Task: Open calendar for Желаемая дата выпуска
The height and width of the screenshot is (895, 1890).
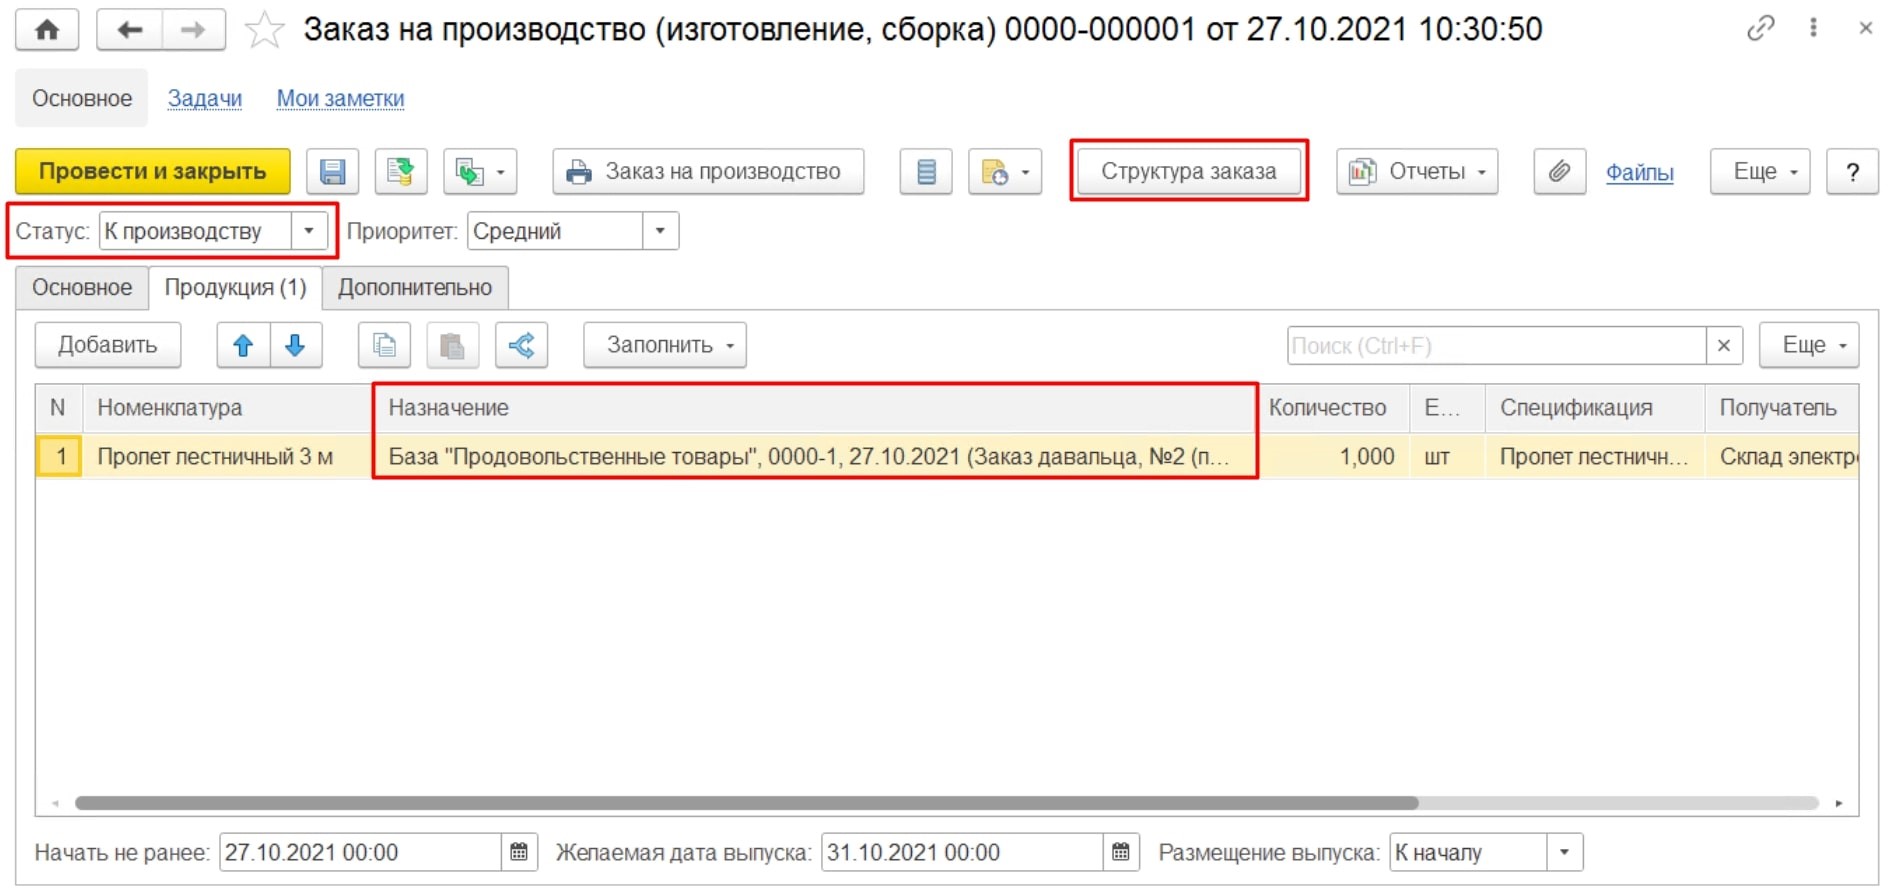Action: coord(1121,853)
